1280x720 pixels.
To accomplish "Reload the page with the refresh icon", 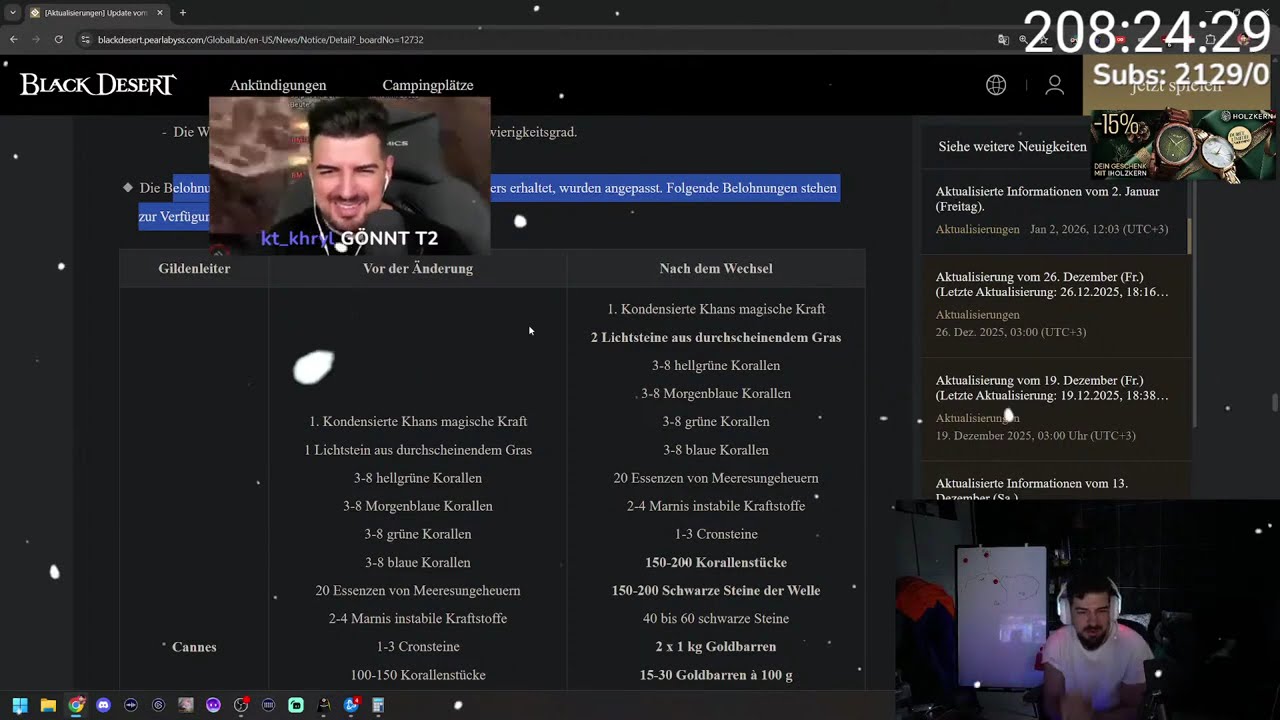I will point(59,39).
